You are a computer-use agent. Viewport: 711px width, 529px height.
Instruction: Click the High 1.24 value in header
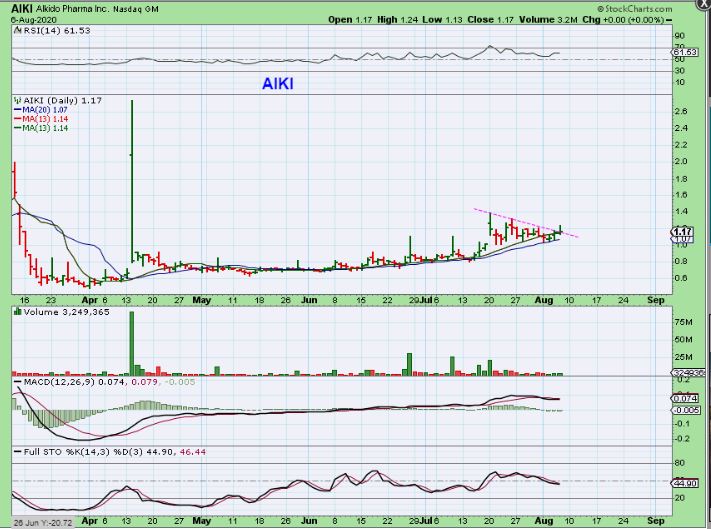[x=397, y=20]
